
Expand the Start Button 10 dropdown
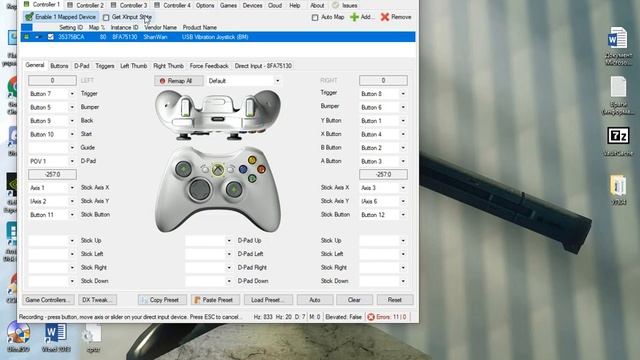click(x=72, y=134)
